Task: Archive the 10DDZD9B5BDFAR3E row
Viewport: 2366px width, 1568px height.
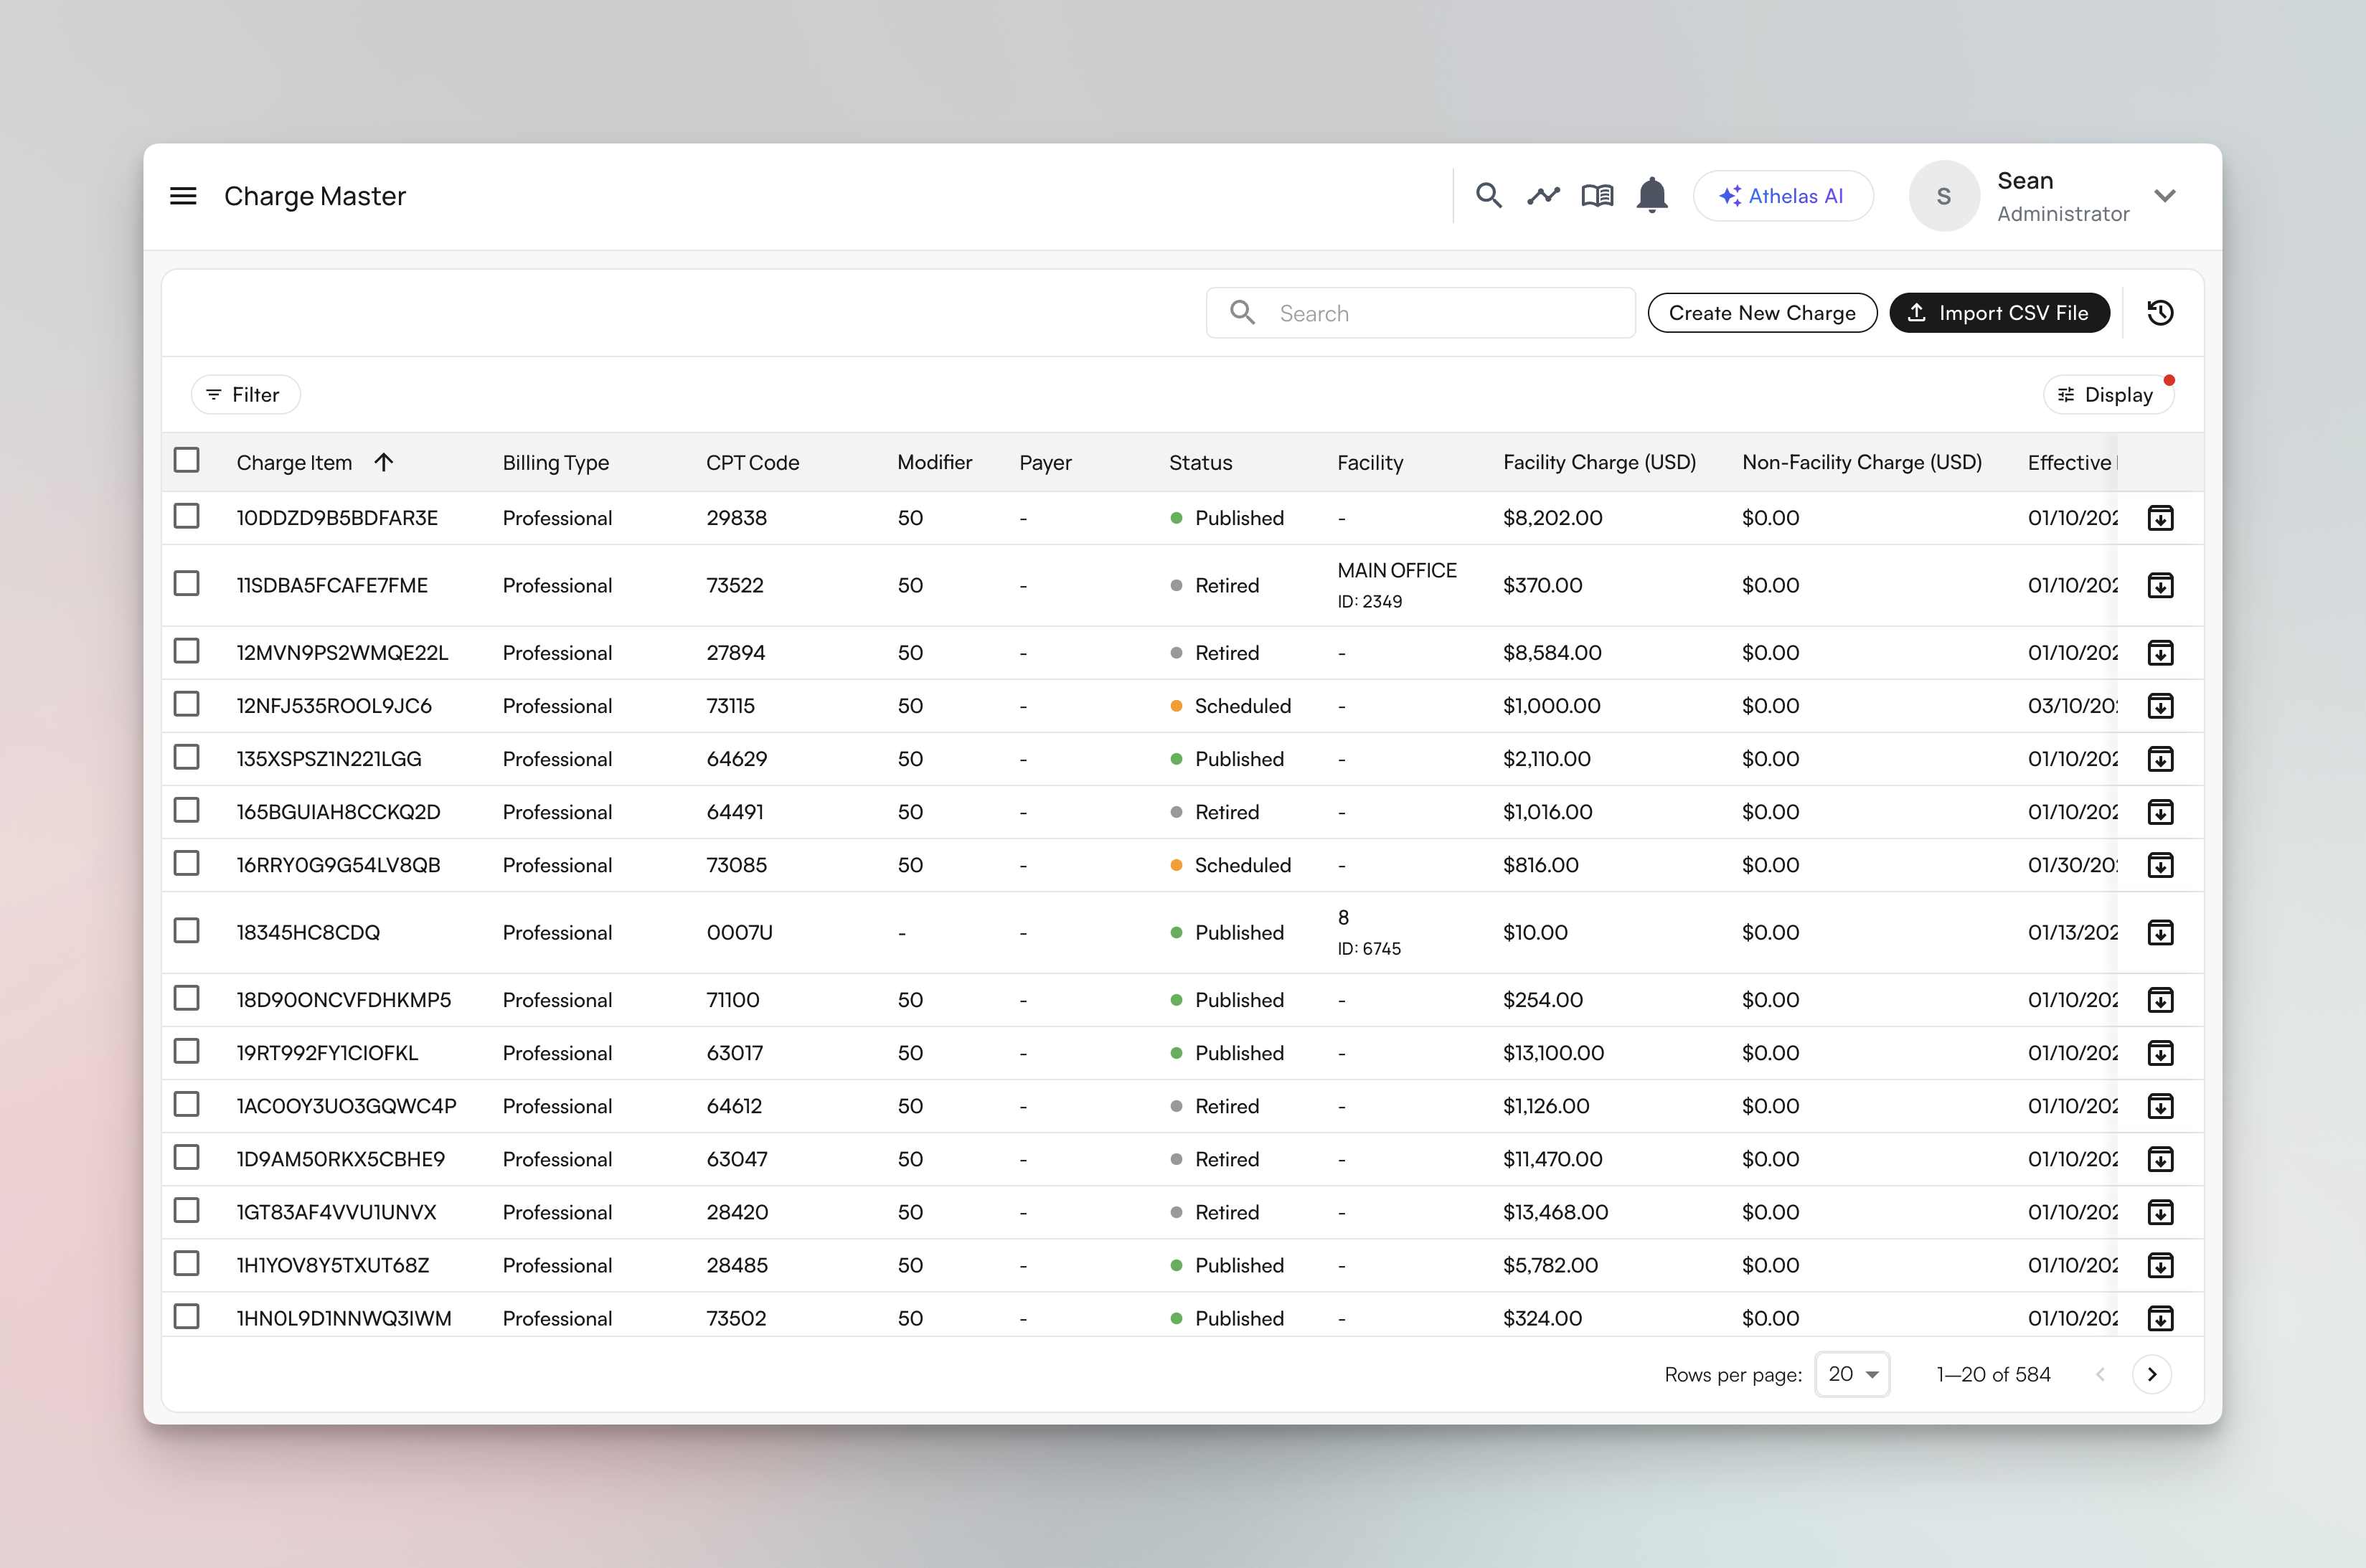Action: [2160, 518]
